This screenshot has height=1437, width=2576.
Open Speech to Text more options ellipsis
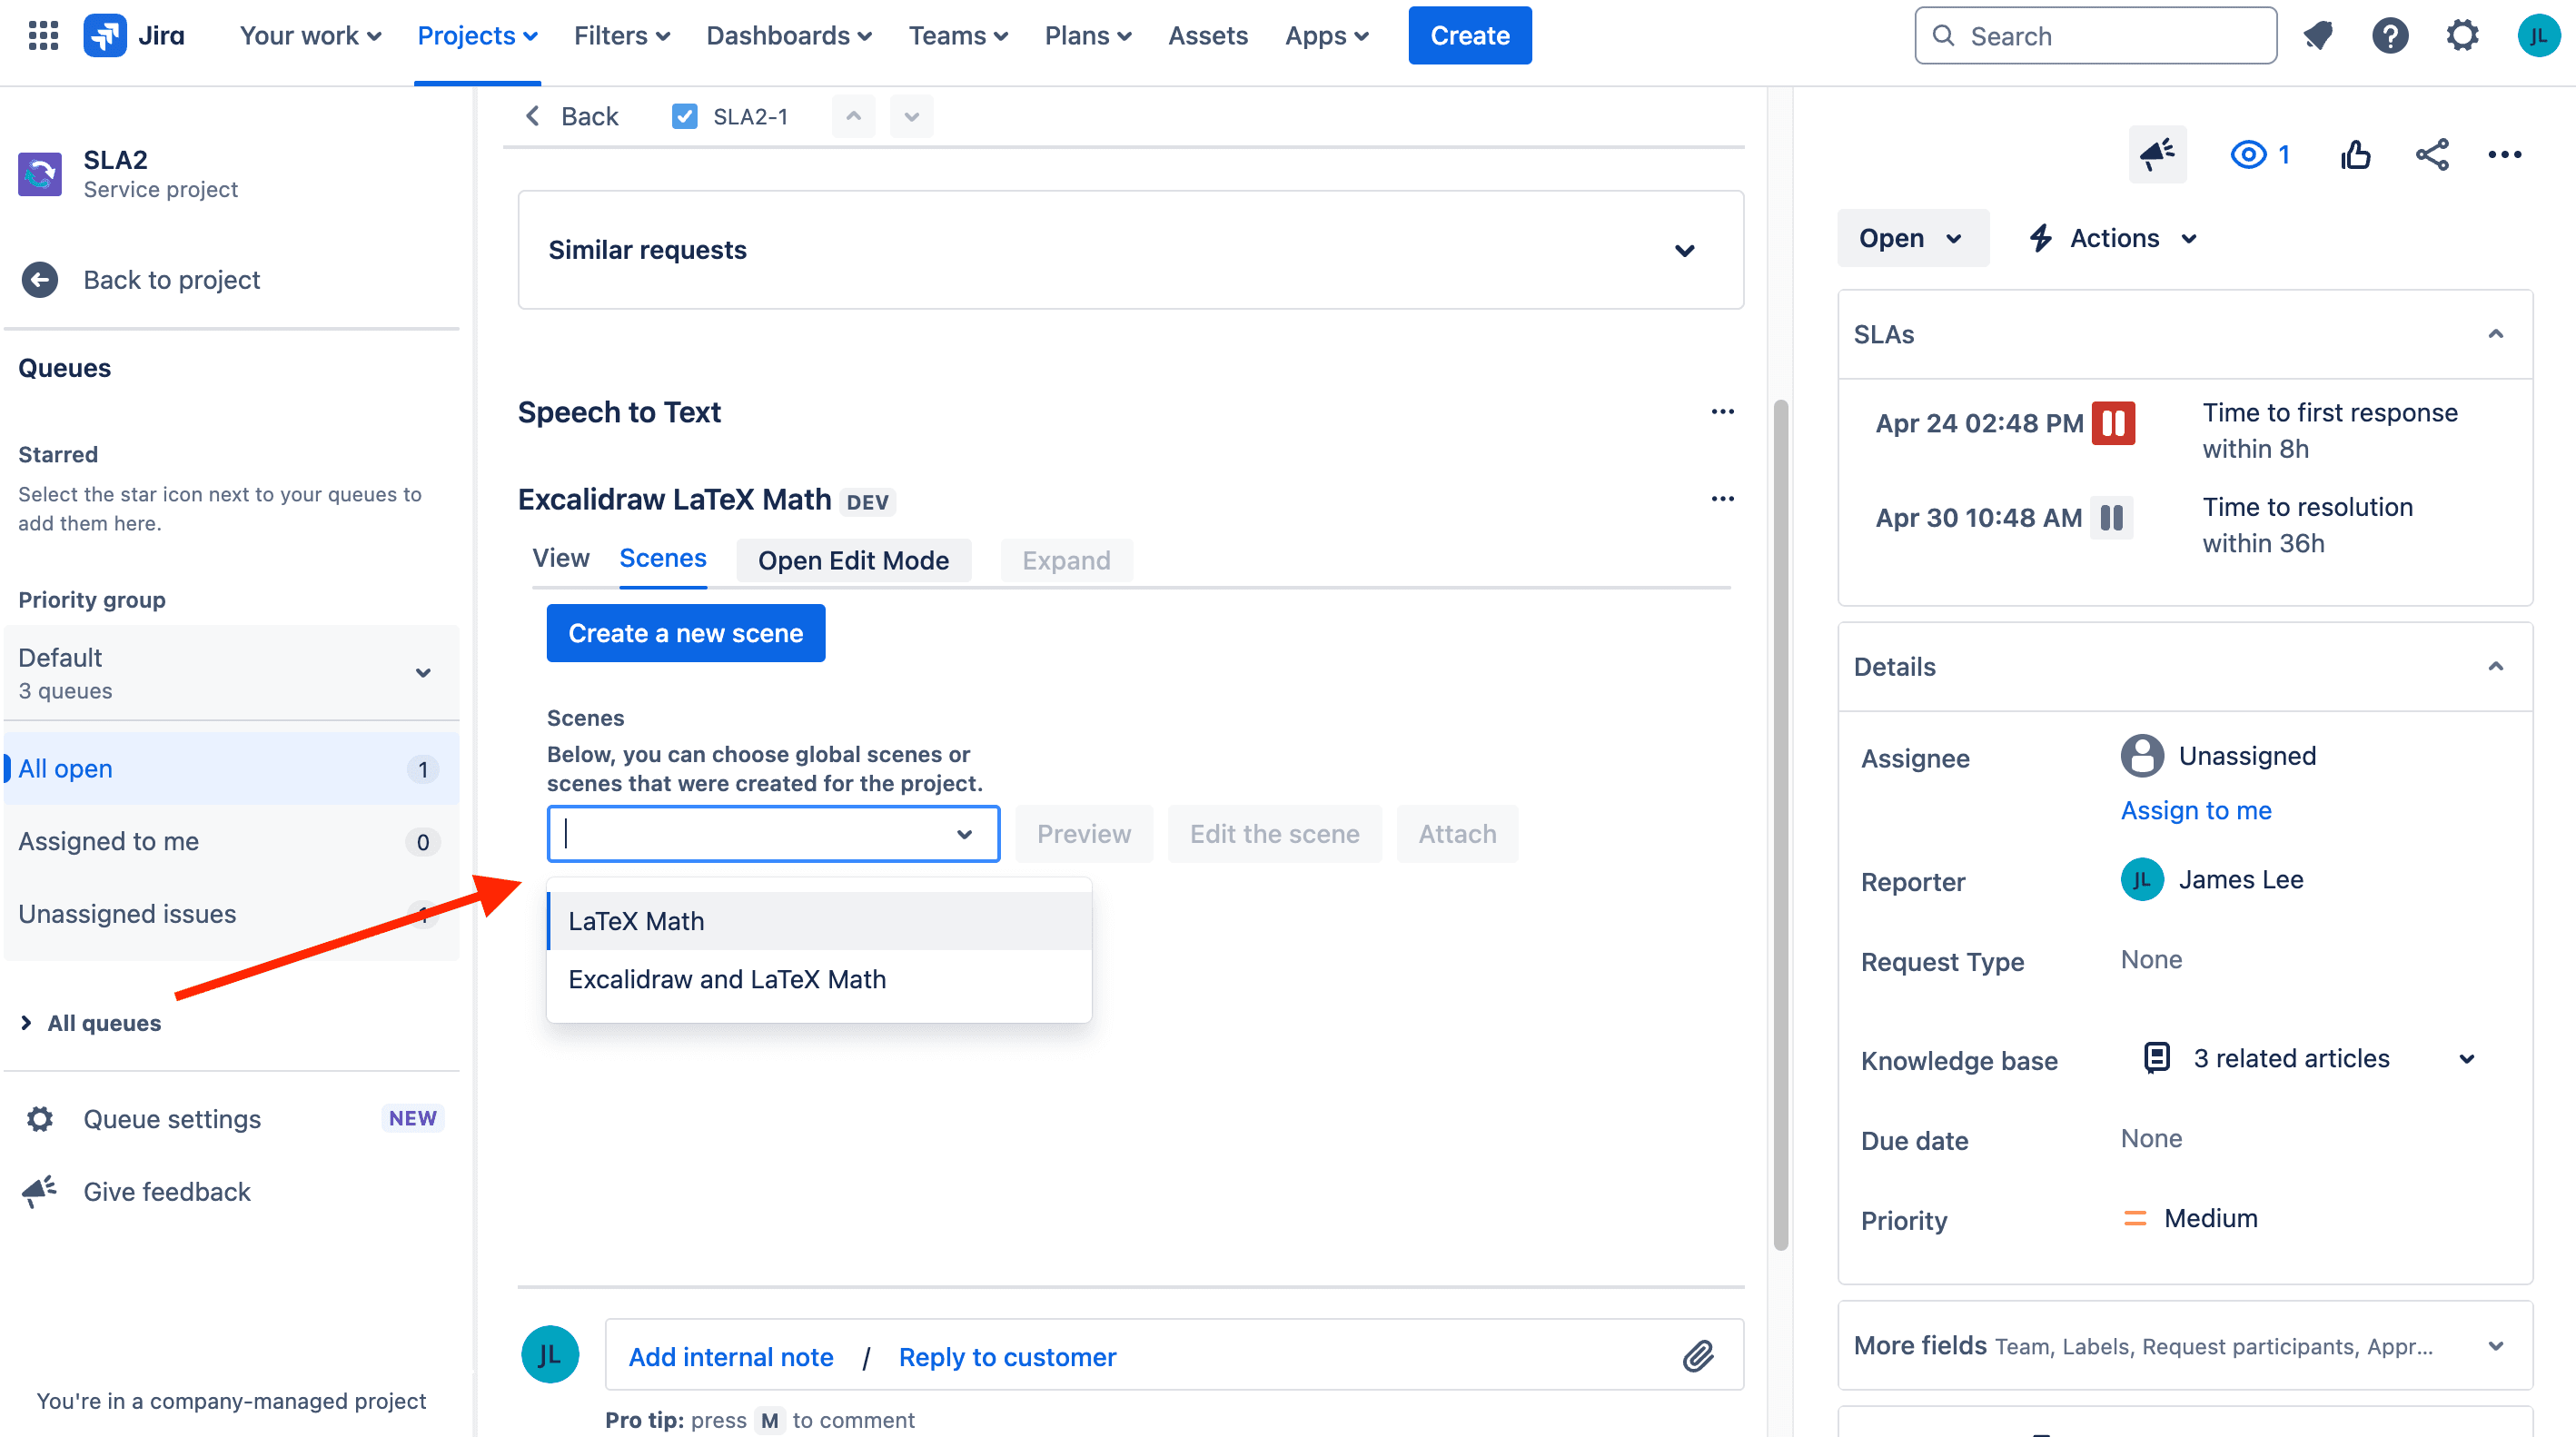point(1722,412)
